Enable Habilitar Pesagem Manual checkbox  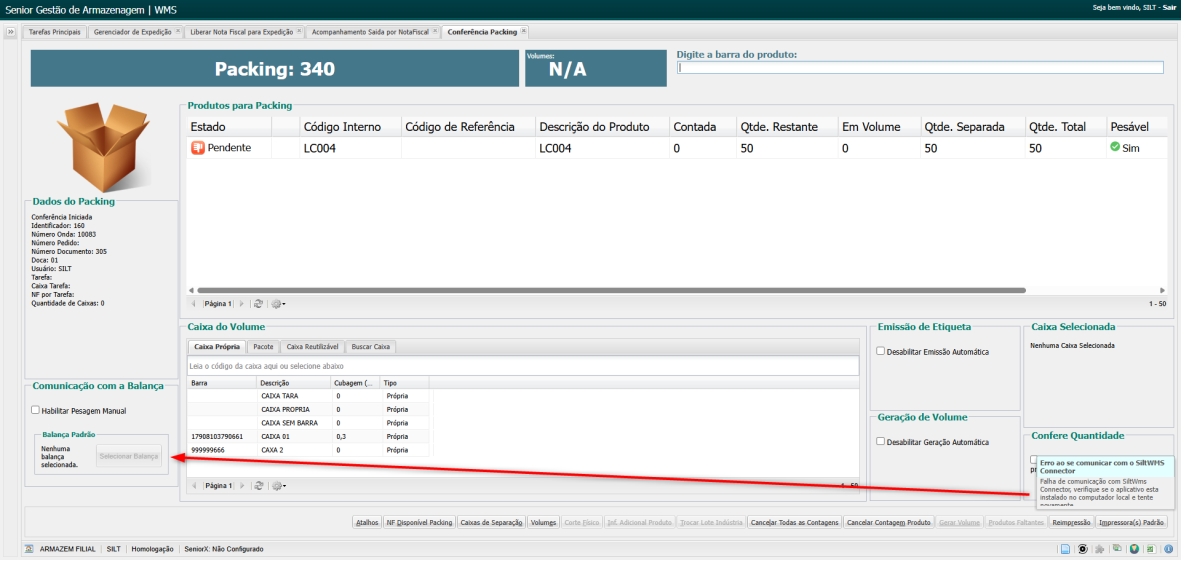[35, 410]
